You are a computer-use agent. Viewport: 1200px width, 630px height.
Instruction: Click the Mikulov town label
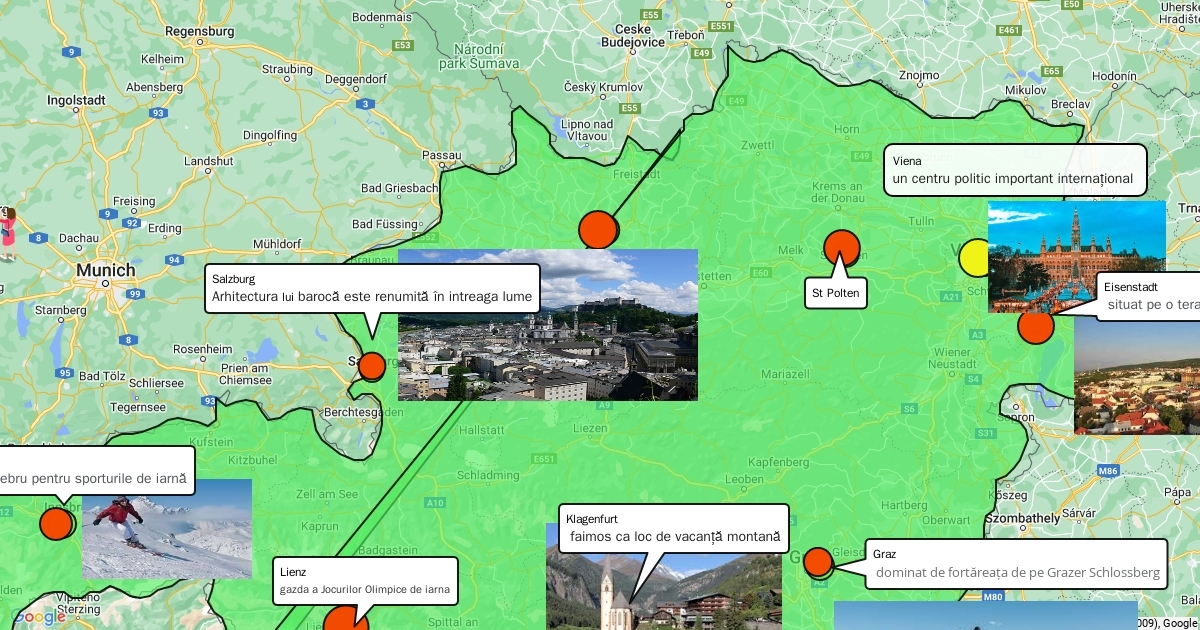pos(1025,90)
